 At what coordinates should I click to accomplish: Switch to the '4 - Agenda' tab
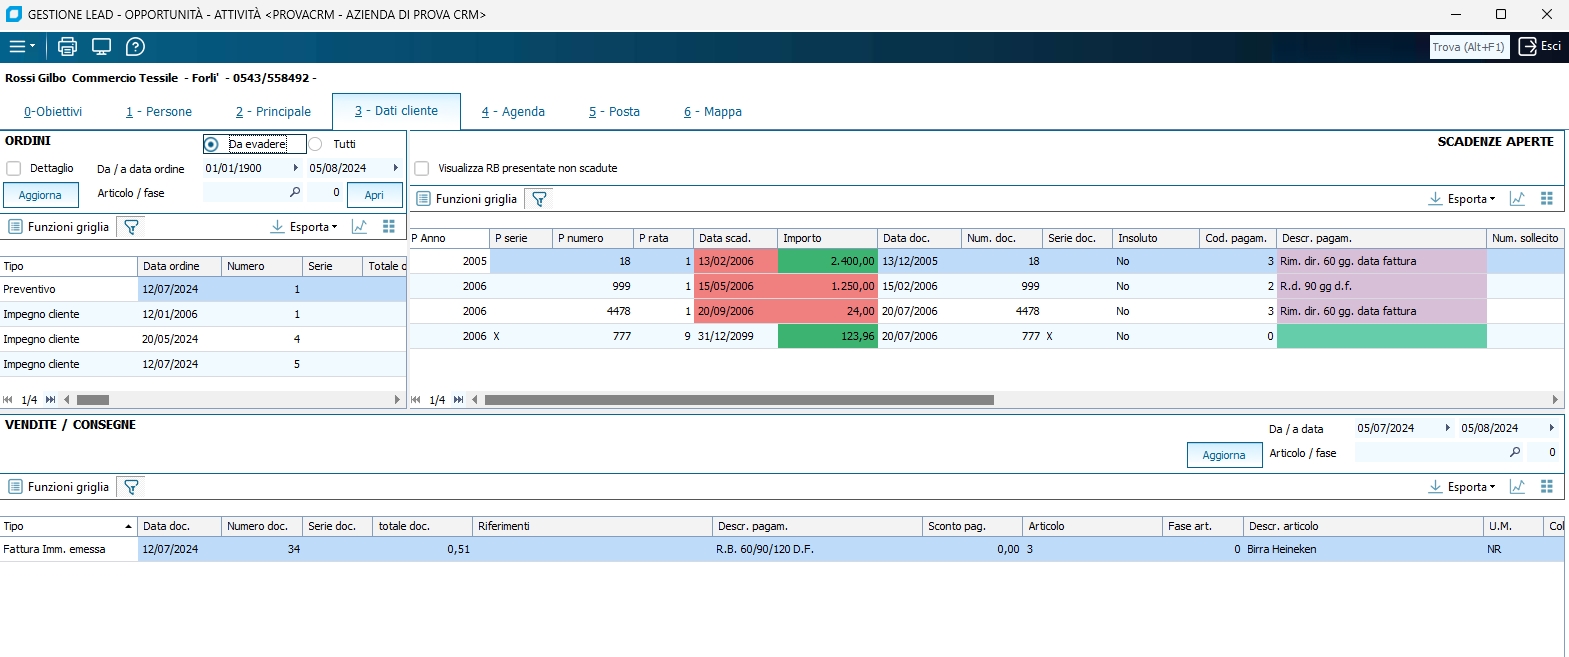[x=513, y=112]
